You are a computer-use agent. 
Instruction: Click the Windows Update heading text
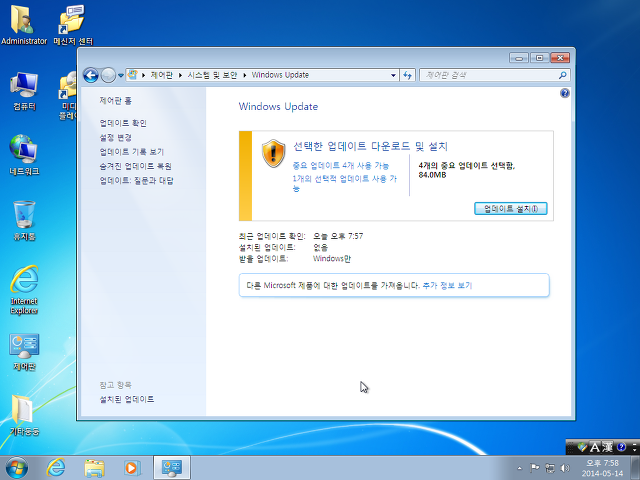pyautogui.click(x=278, y=107)
